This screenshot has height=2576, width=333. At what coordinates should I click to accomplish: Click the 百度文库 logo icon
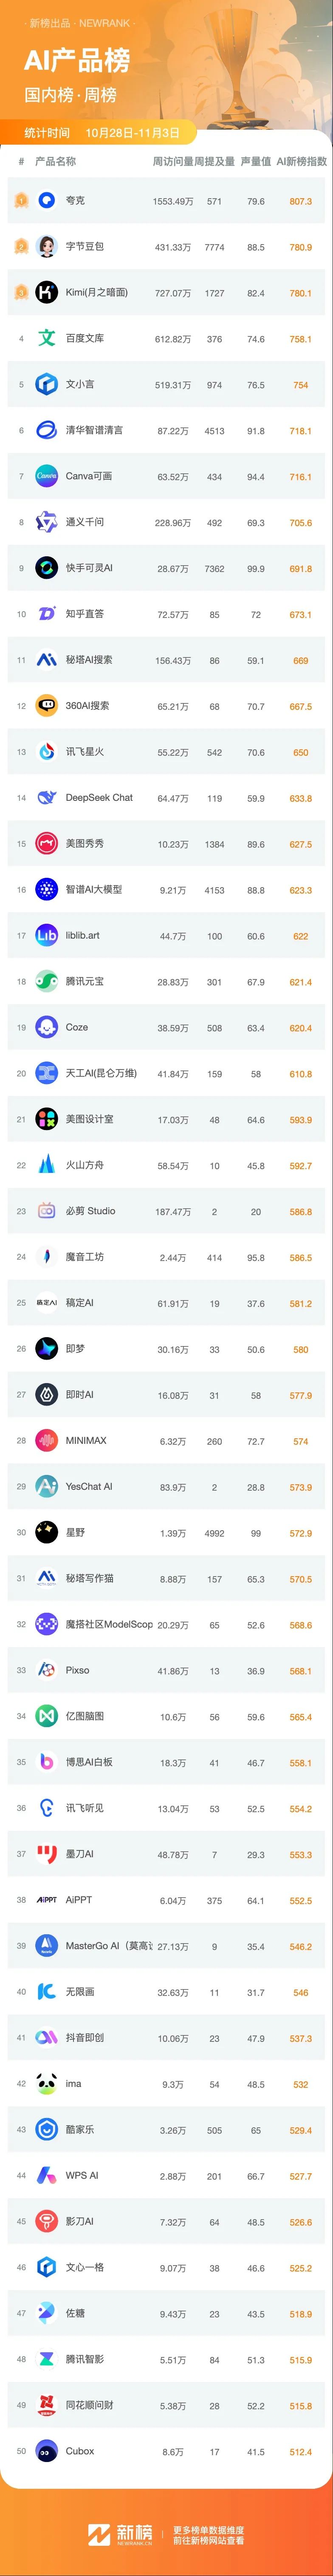46,338
